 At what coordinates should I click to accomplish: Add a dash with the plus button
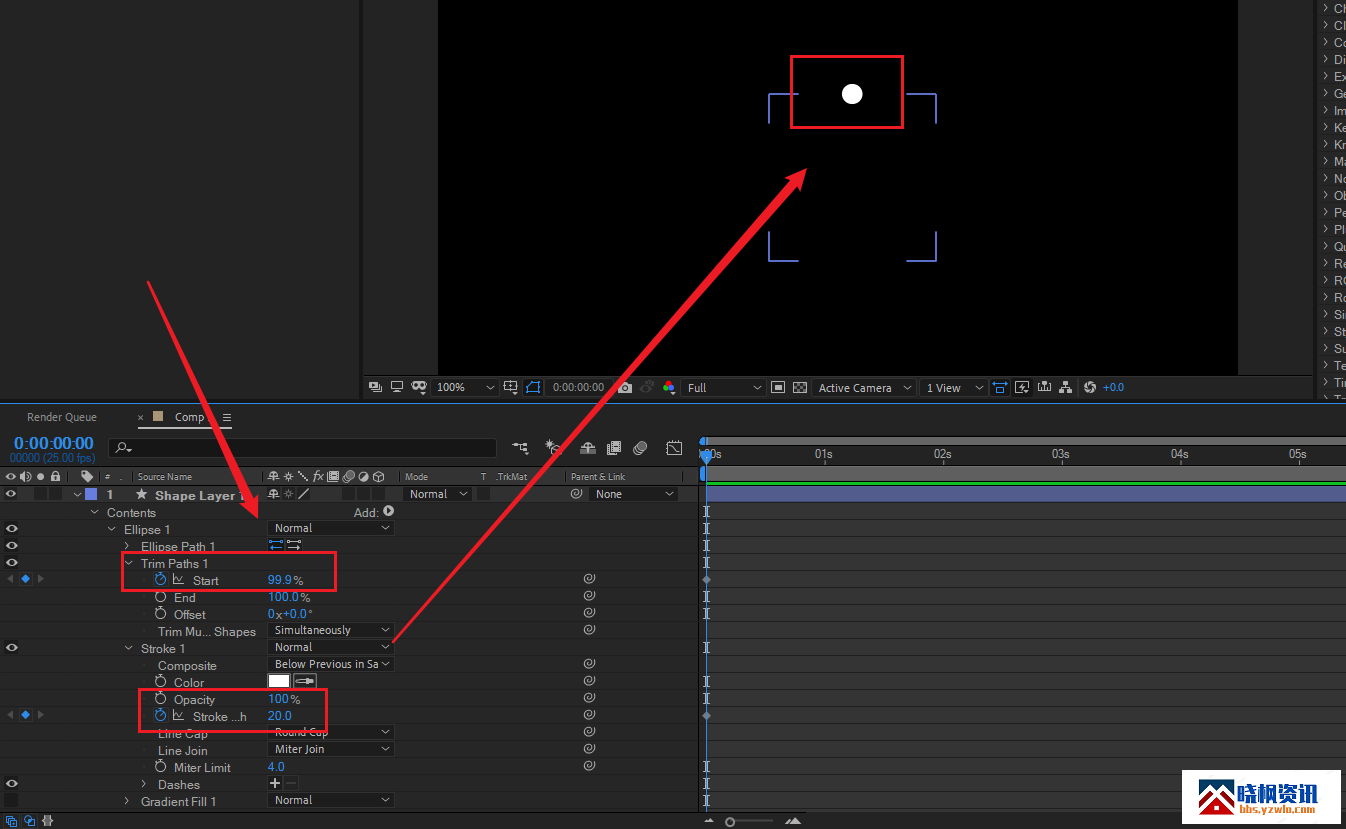[x=275, y=784]
